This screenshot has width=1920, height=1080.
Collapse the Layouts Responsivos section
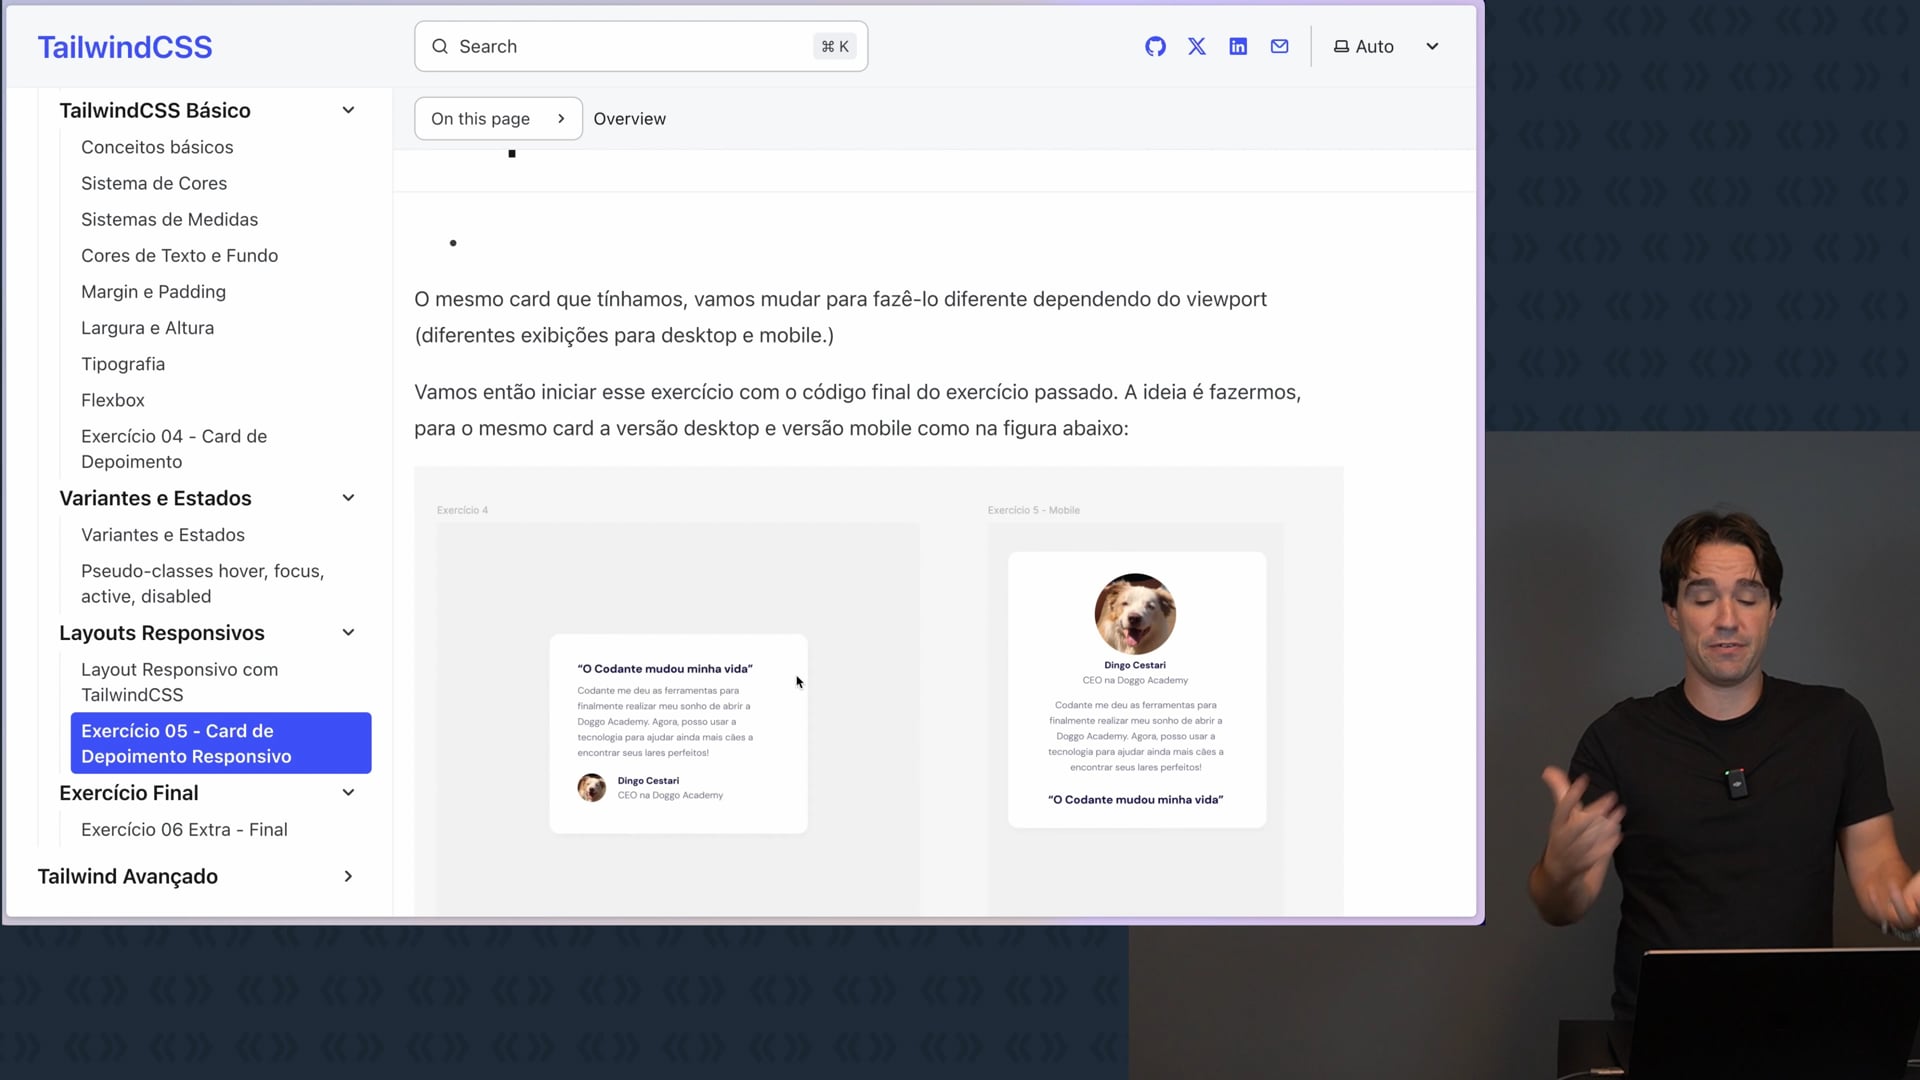coord(348,633)
